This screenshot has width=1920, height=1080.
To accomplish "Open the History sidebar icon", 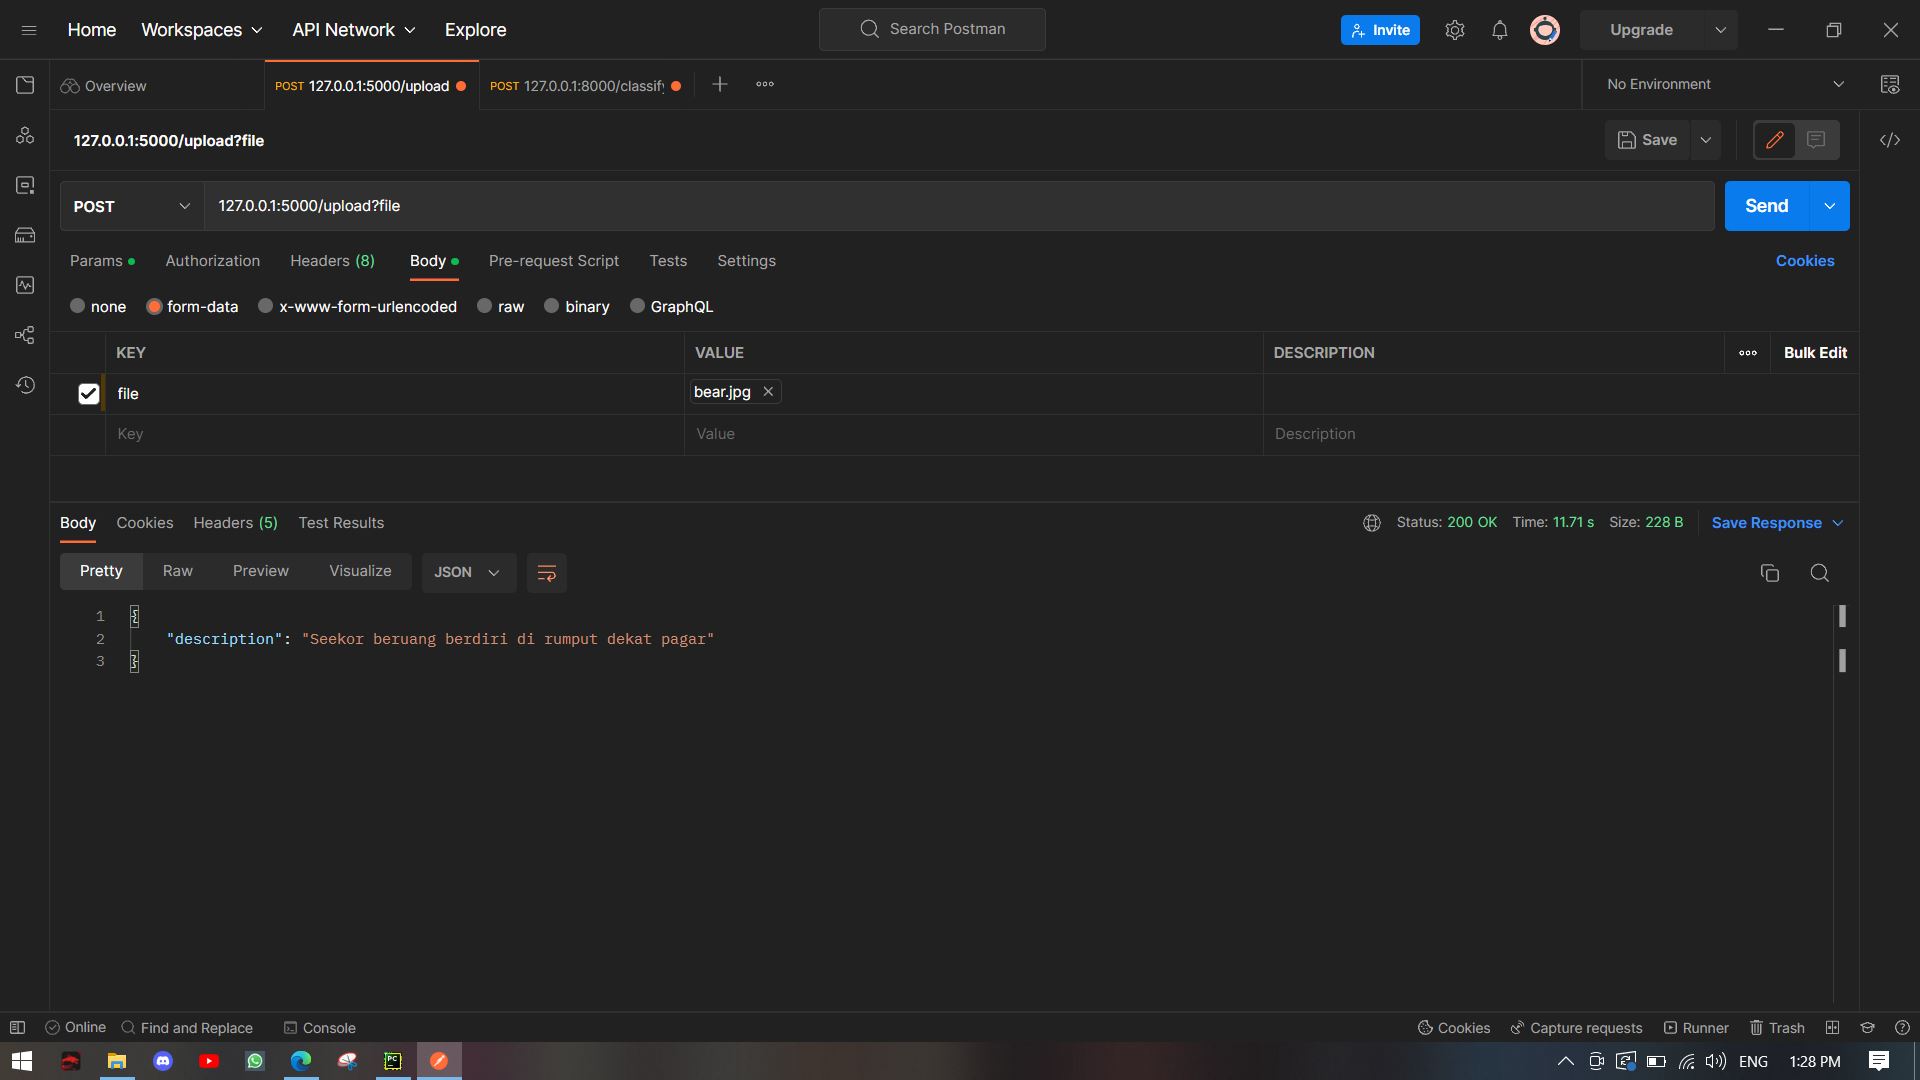I will pos(25,385).
